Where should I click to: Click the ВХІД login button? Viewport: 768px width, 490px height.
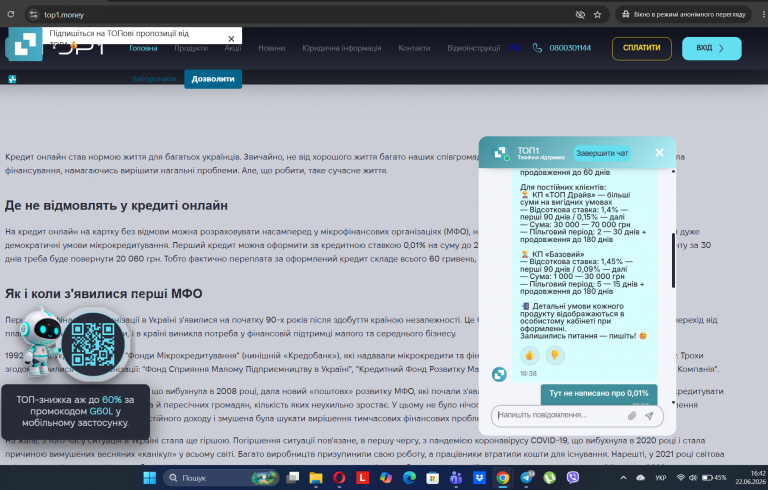(x=712, y=48)
